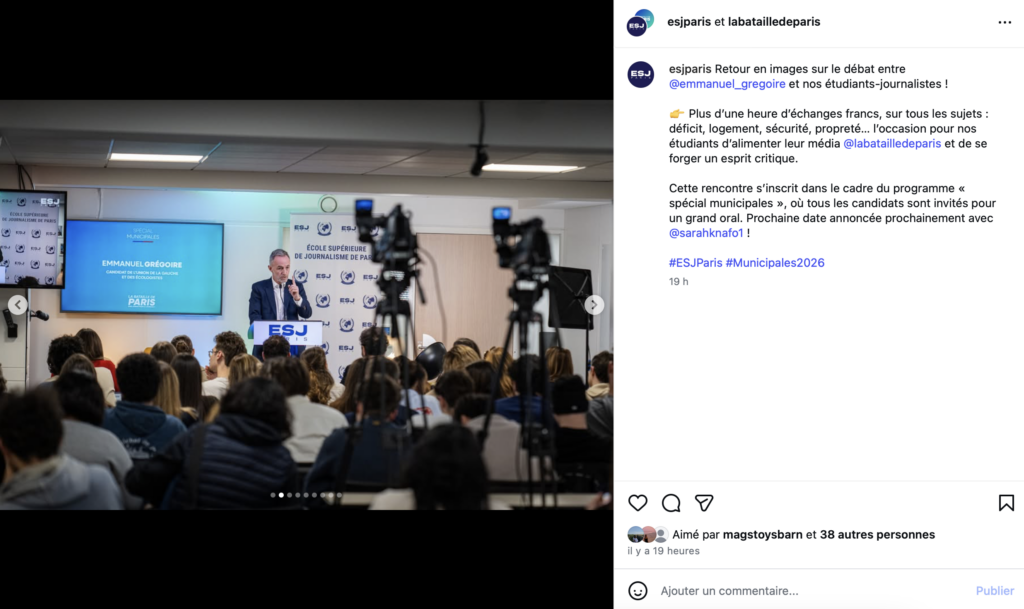Open emoji picker in comment field
1024x609 pixels.
(x=637, y=591)
